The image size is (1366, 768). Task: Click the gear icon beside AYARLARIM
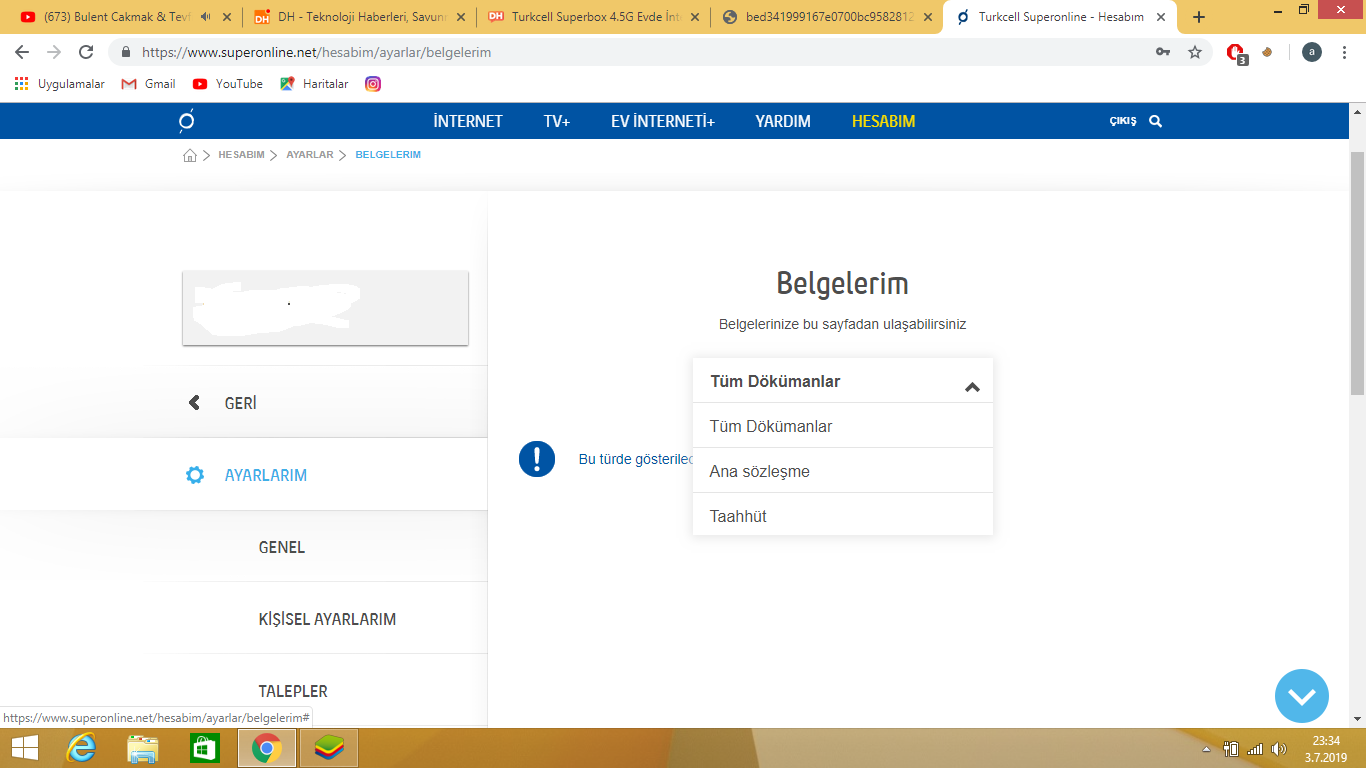click(195, 475)
